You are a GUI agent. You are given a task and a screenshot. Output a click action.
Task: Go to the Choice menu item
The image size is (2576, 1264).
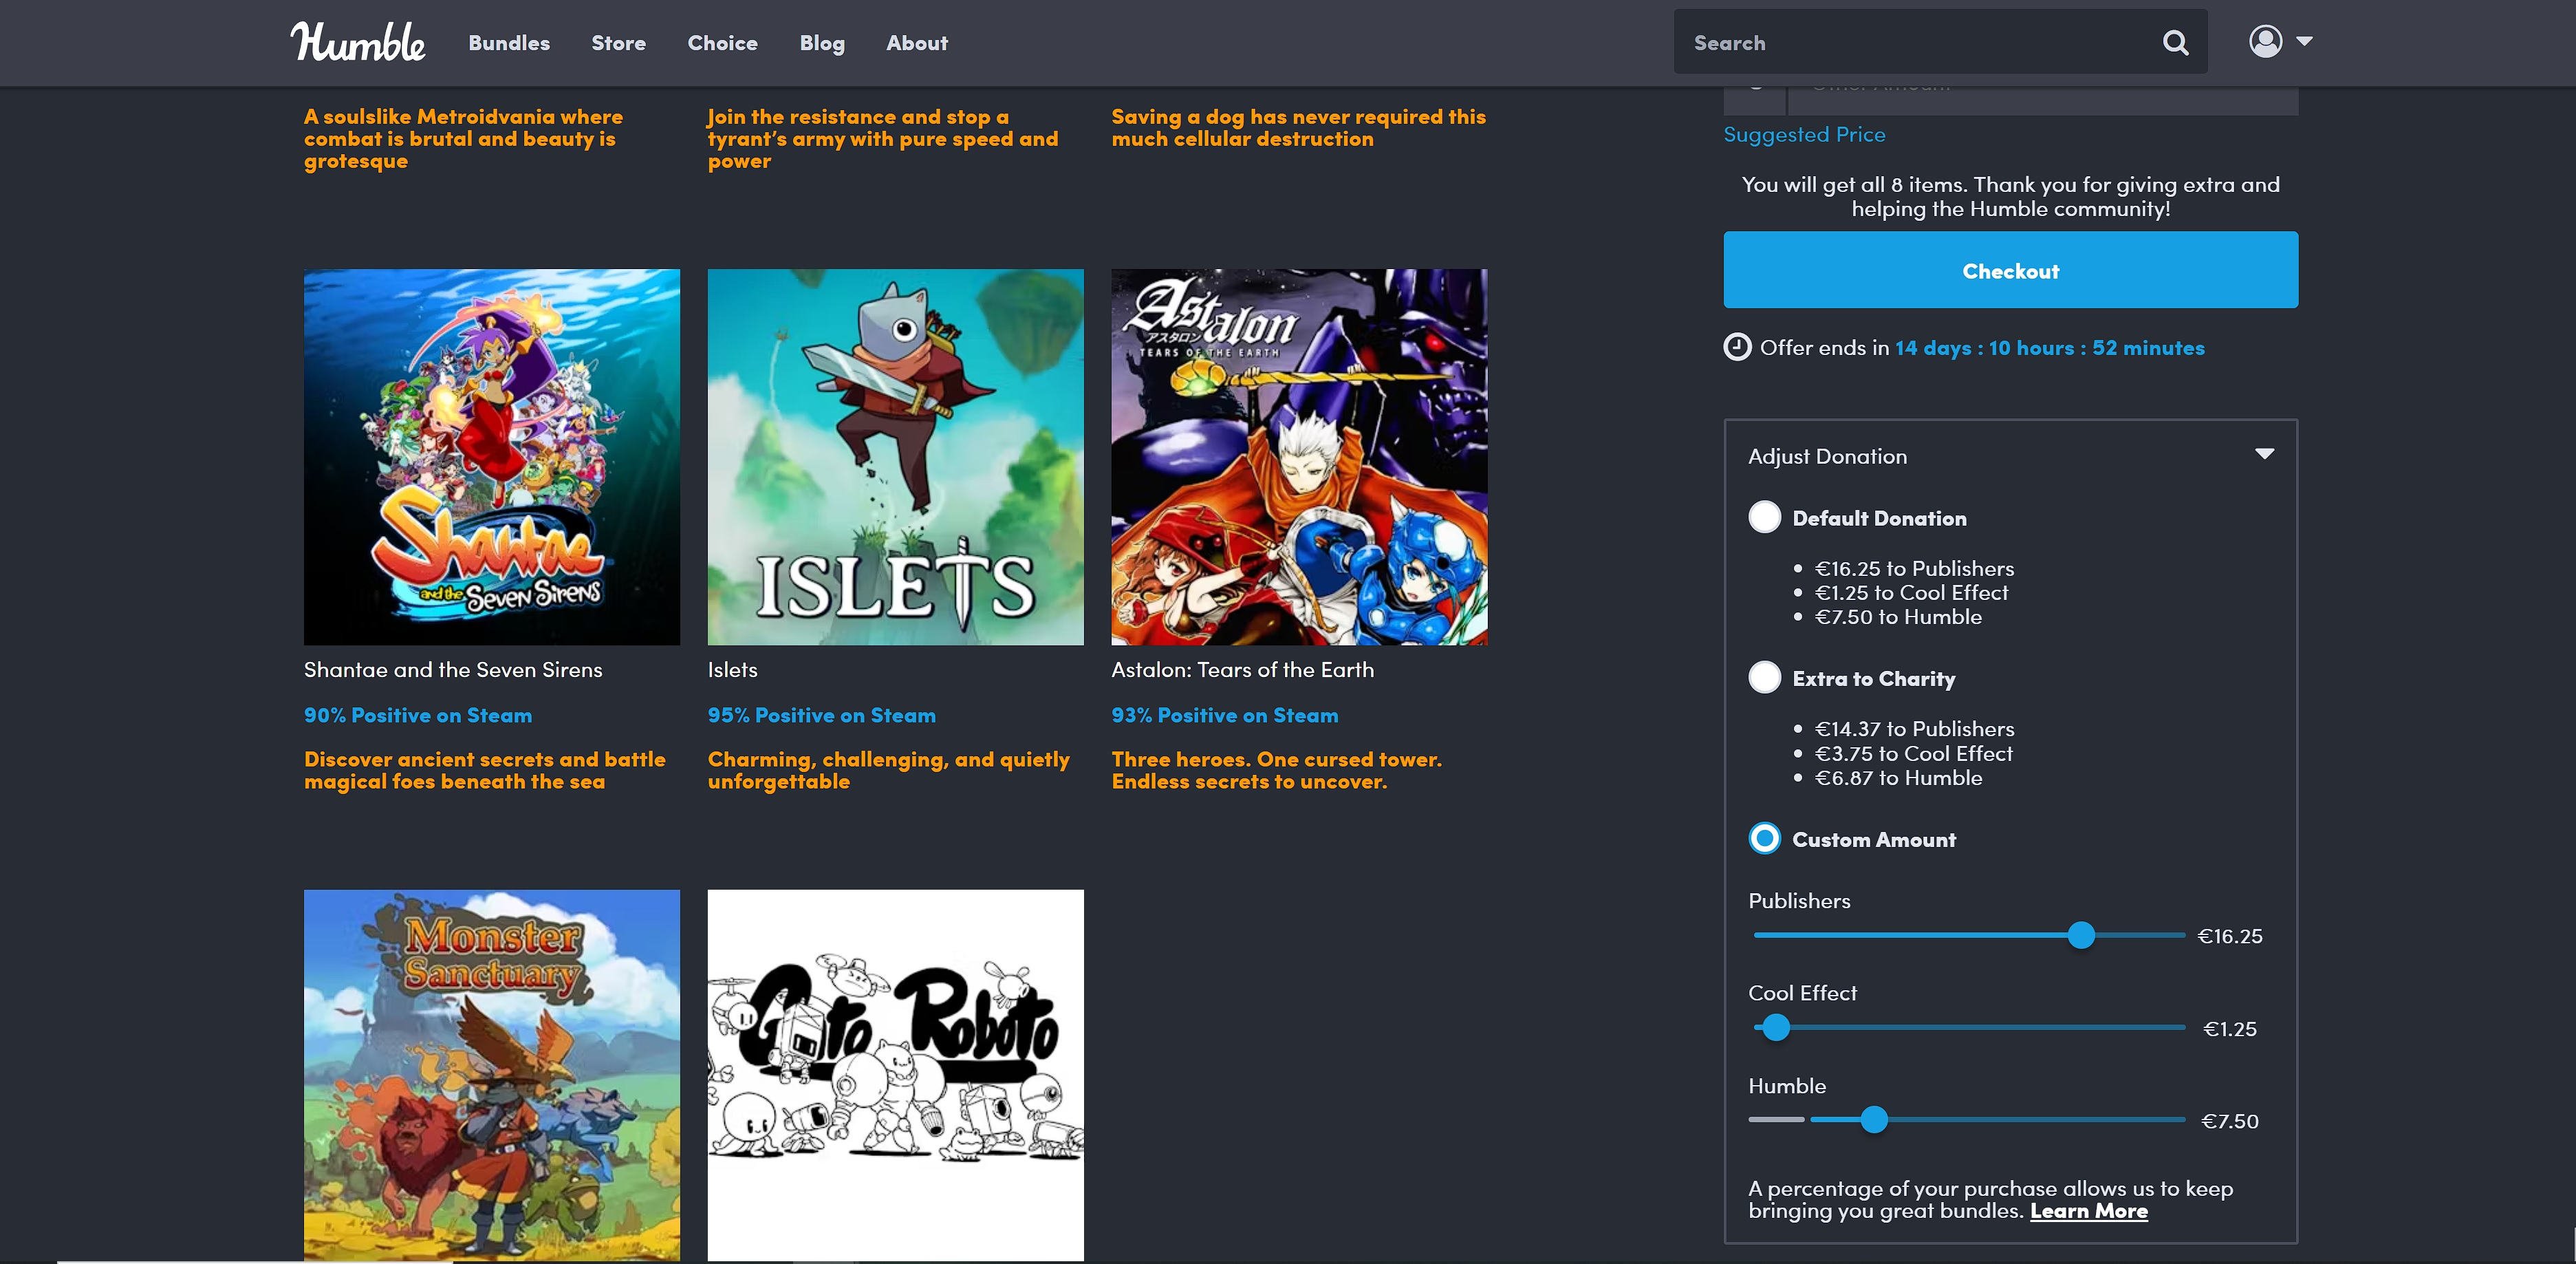722,43
